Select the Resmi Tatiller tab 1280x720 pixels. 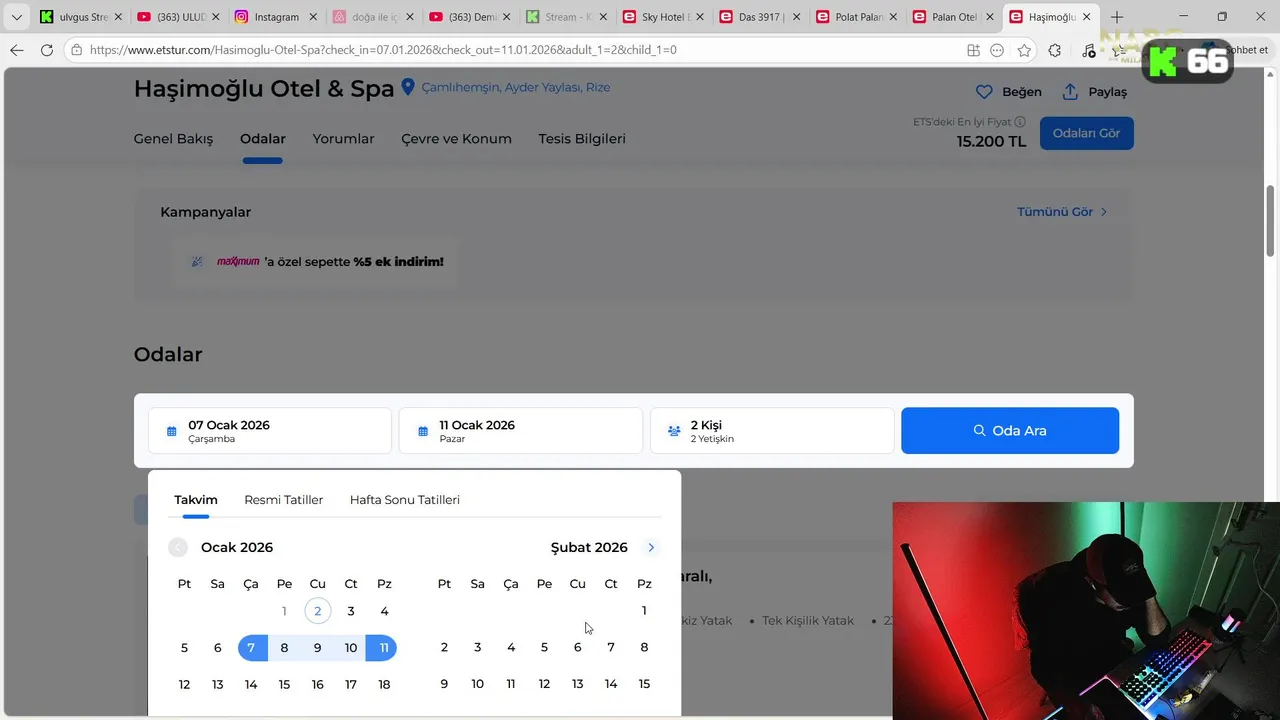284,500
